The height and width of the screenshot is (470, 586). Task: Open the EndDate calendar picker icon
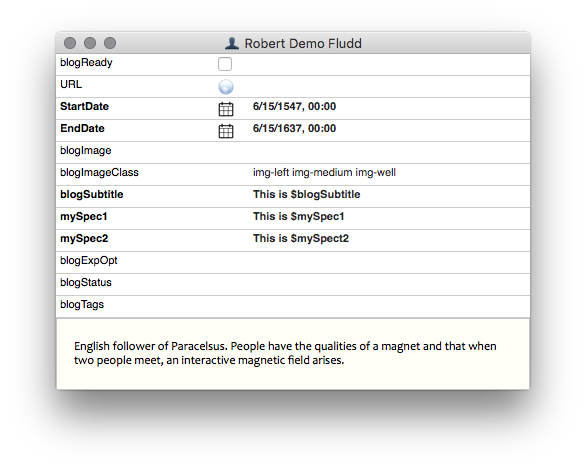[226, 131]
